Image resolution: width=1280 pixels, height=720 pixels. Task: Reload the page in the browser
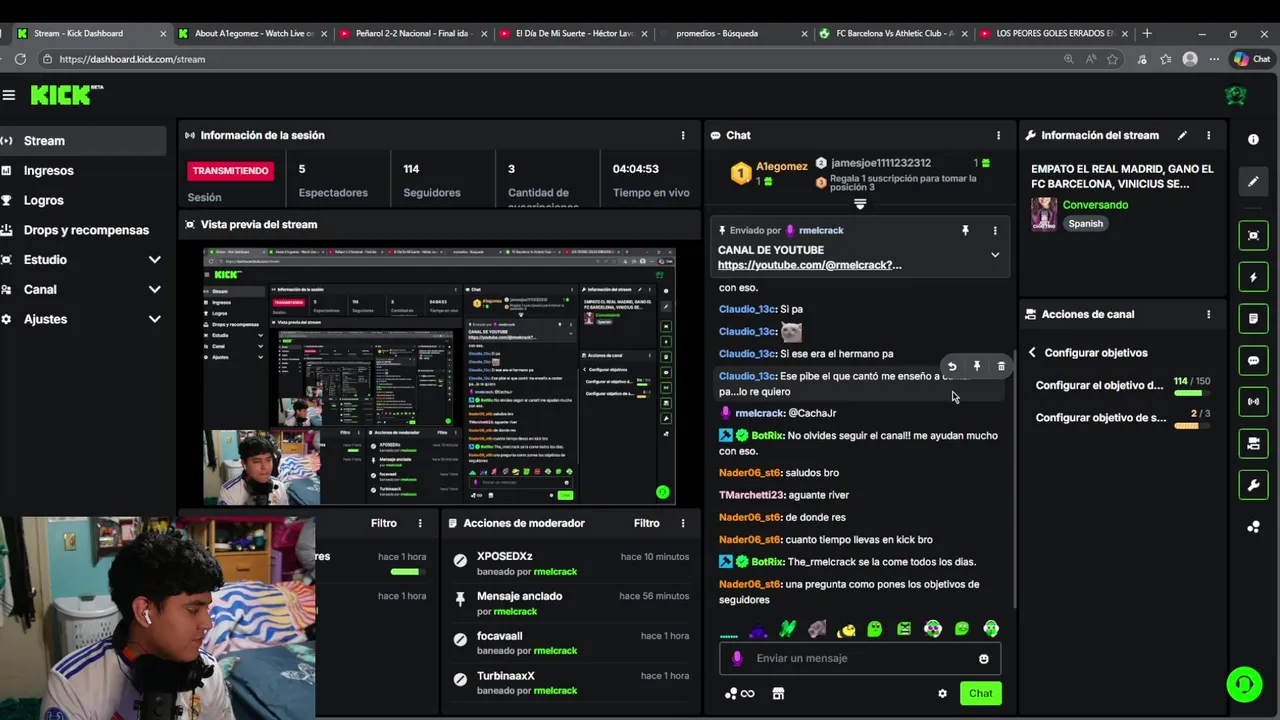[x=20, y=59]
